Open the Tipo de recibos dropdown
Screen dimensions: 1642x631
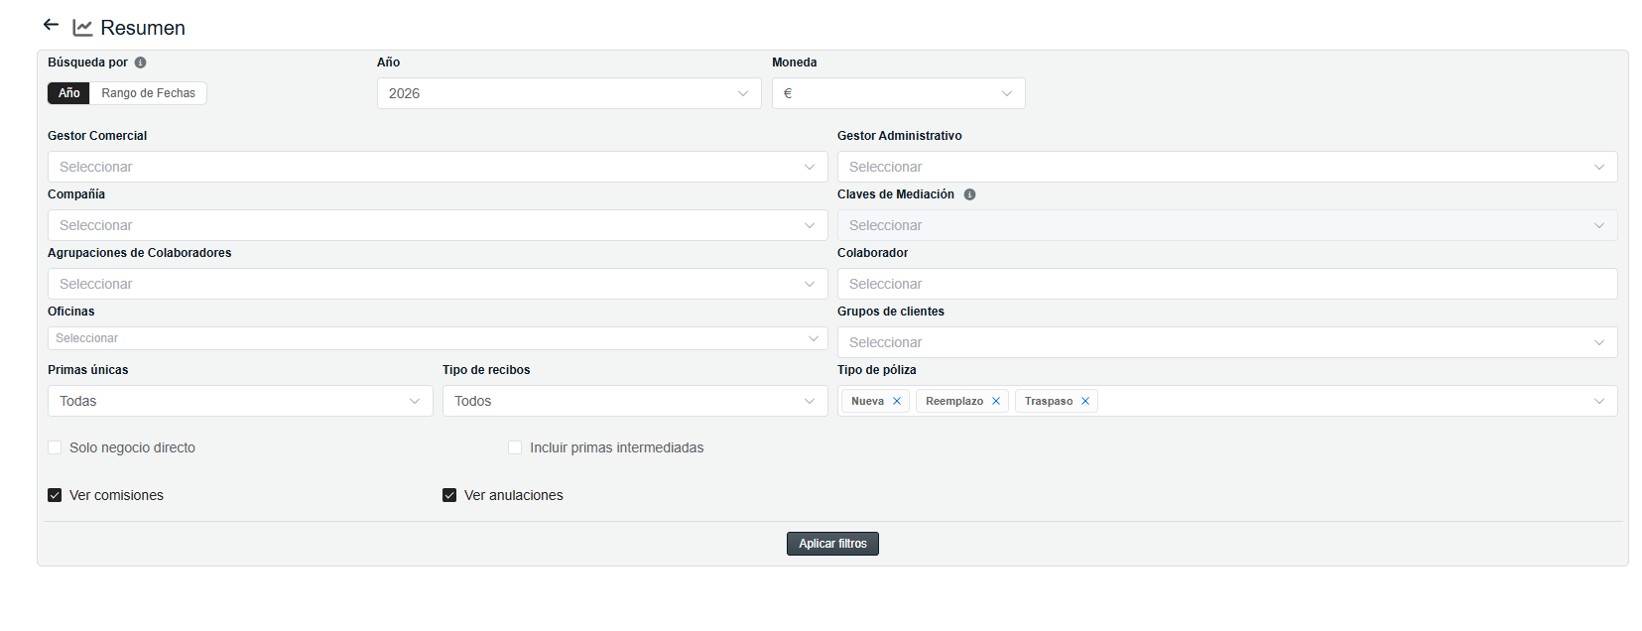[635, 401]
